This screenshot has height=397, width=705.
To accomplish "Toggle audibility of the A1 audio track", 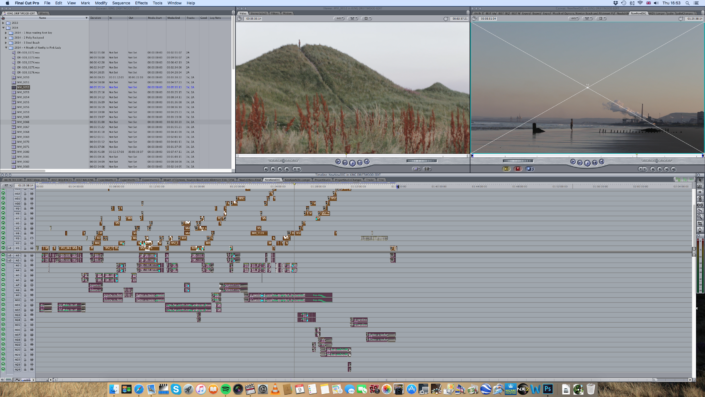I will coord(3,255).
